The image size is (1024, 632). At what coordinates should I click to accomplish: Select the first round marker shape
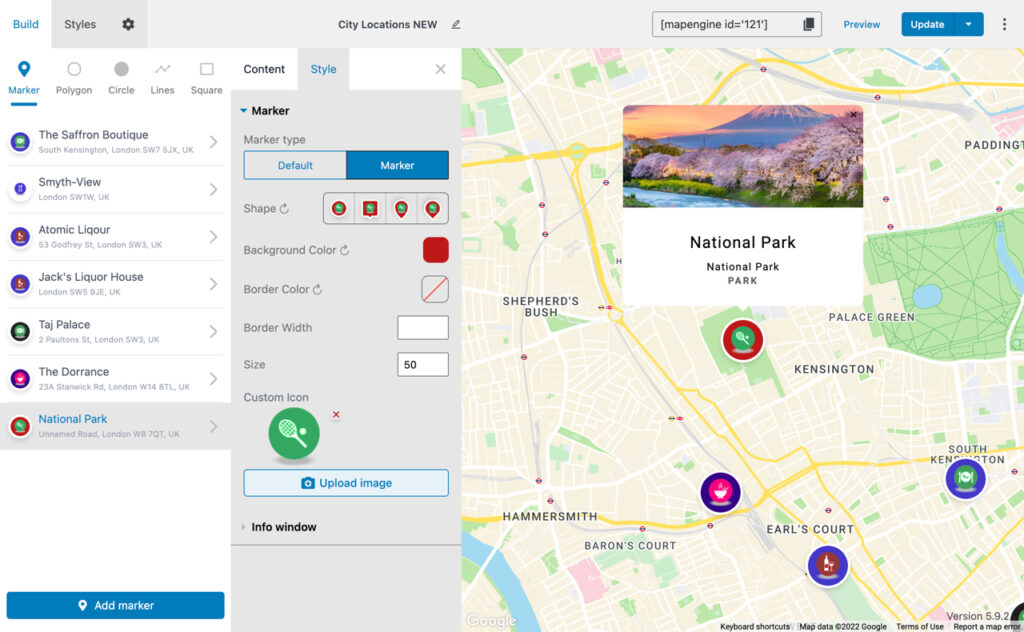(338, 208)
